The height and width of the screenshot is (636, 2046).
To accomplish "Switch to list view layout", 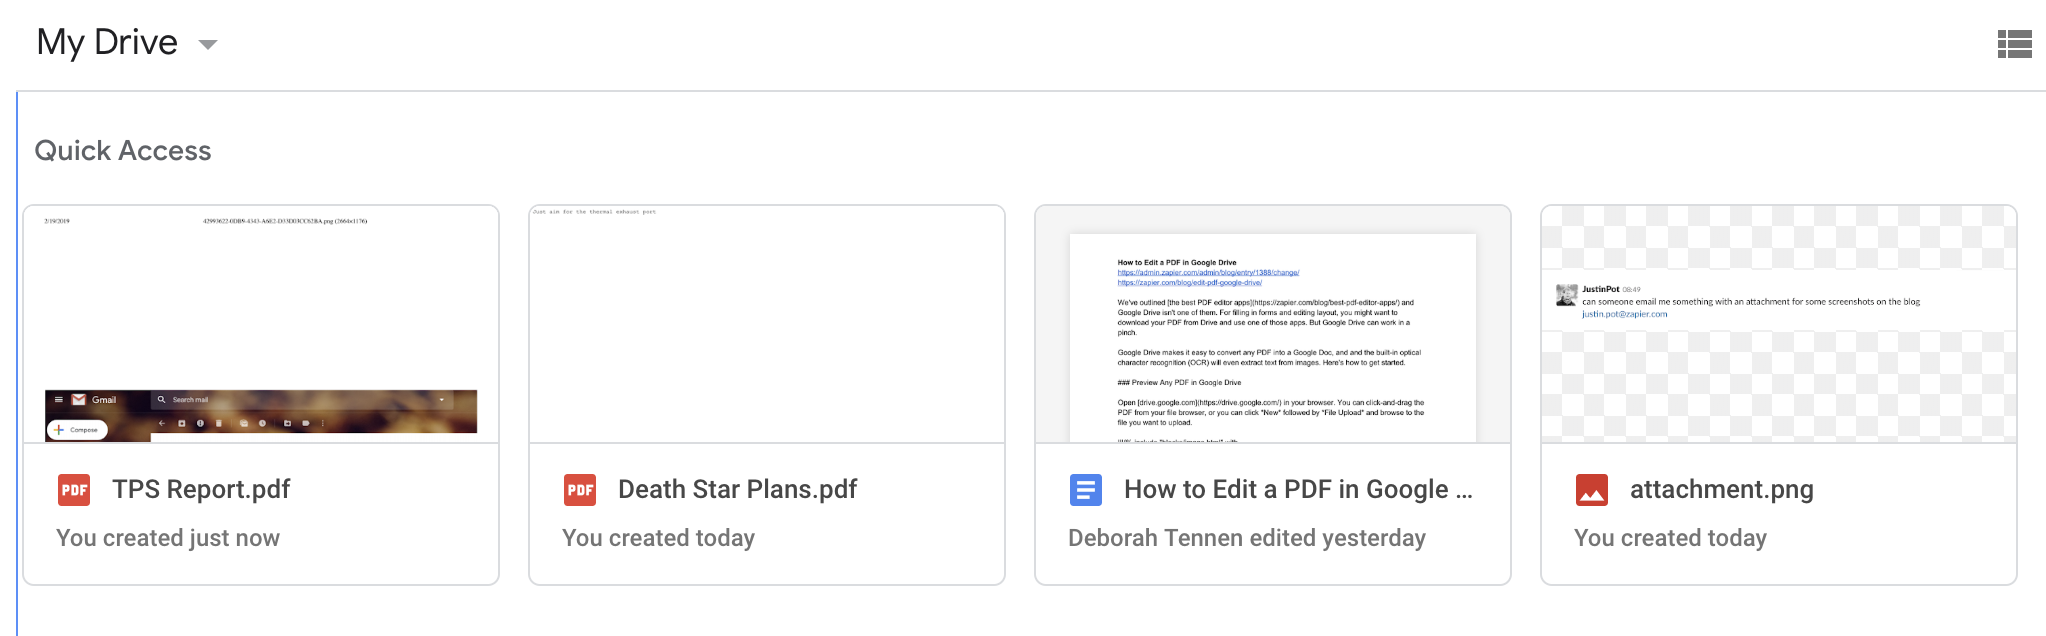I will tap(2014, 44).
